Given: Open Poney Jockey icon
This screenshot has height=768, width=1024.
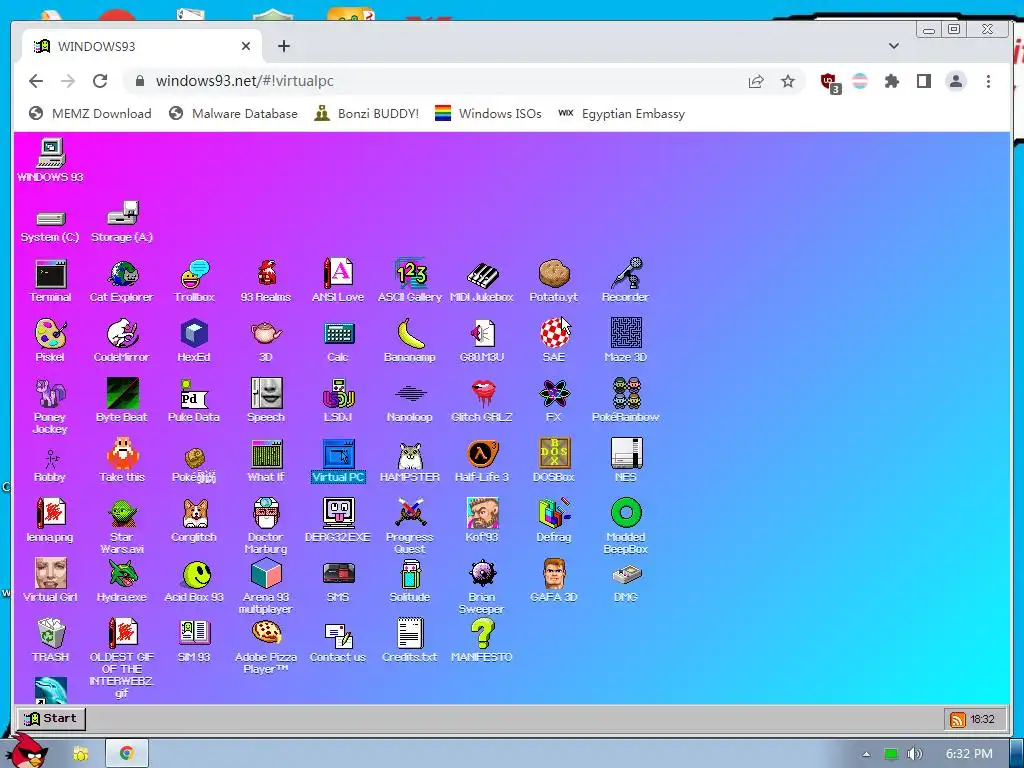Looking at the screenshot, I should click(x=50, y=406).
